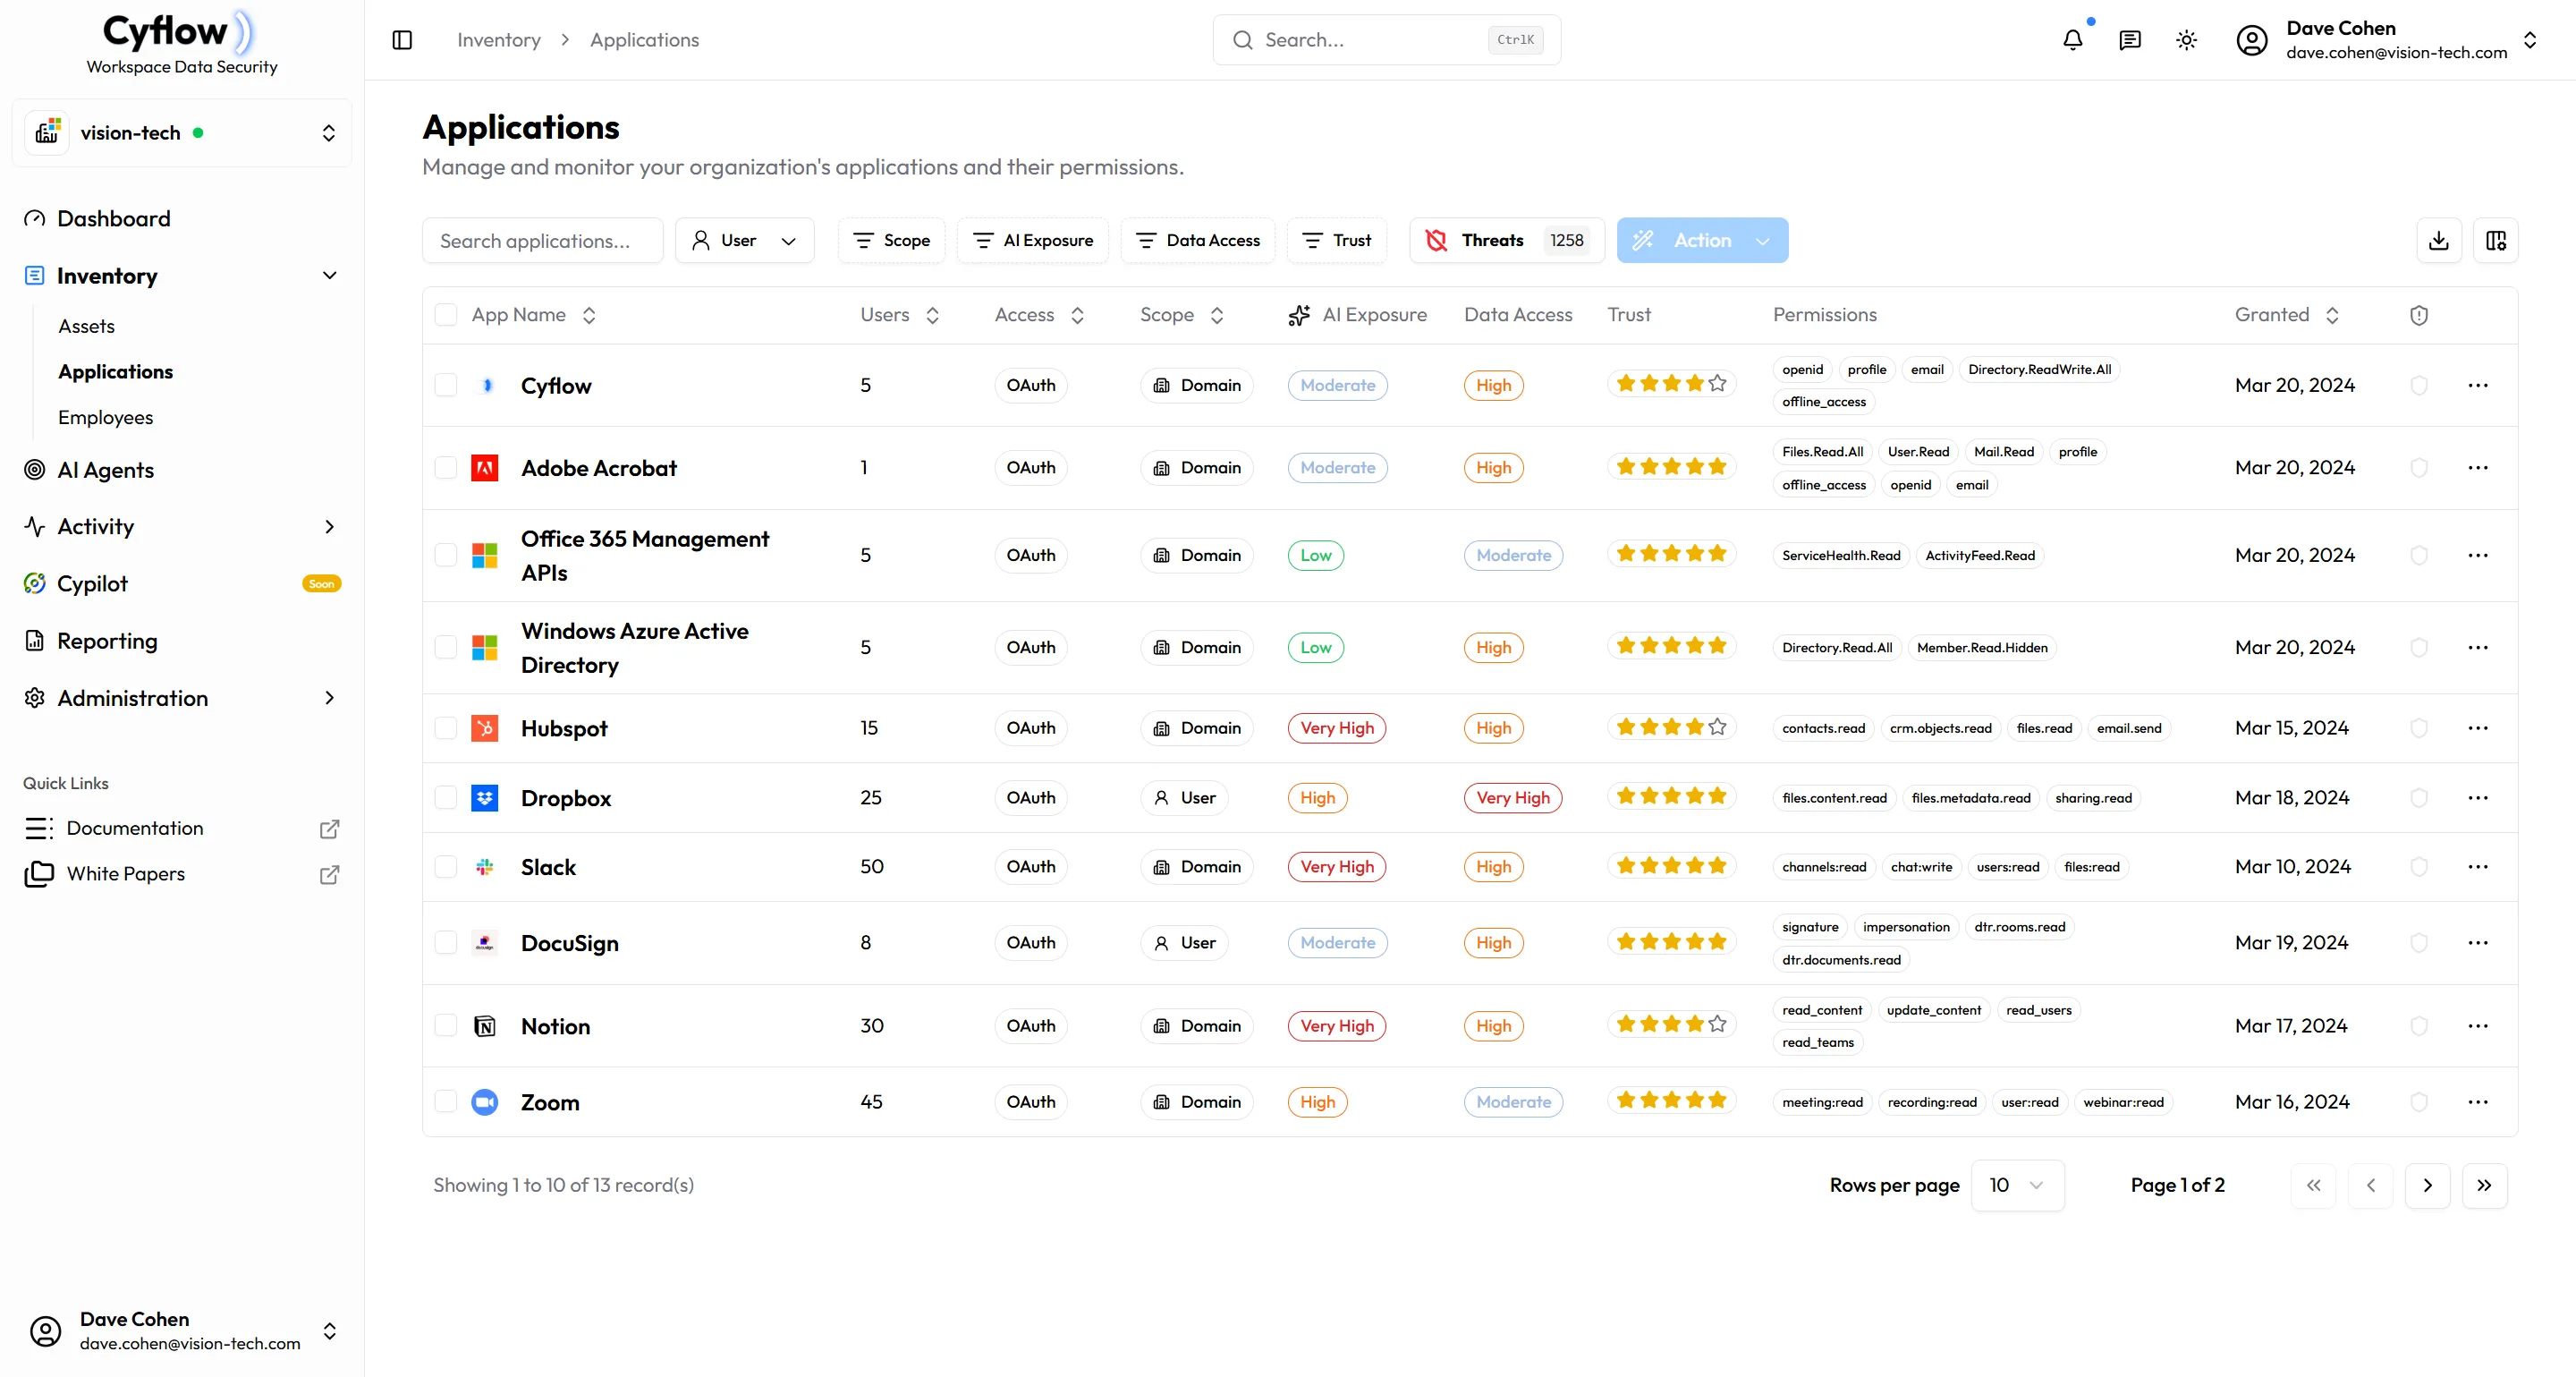
Task: Click the download export icon
Action: [2439, 241]
